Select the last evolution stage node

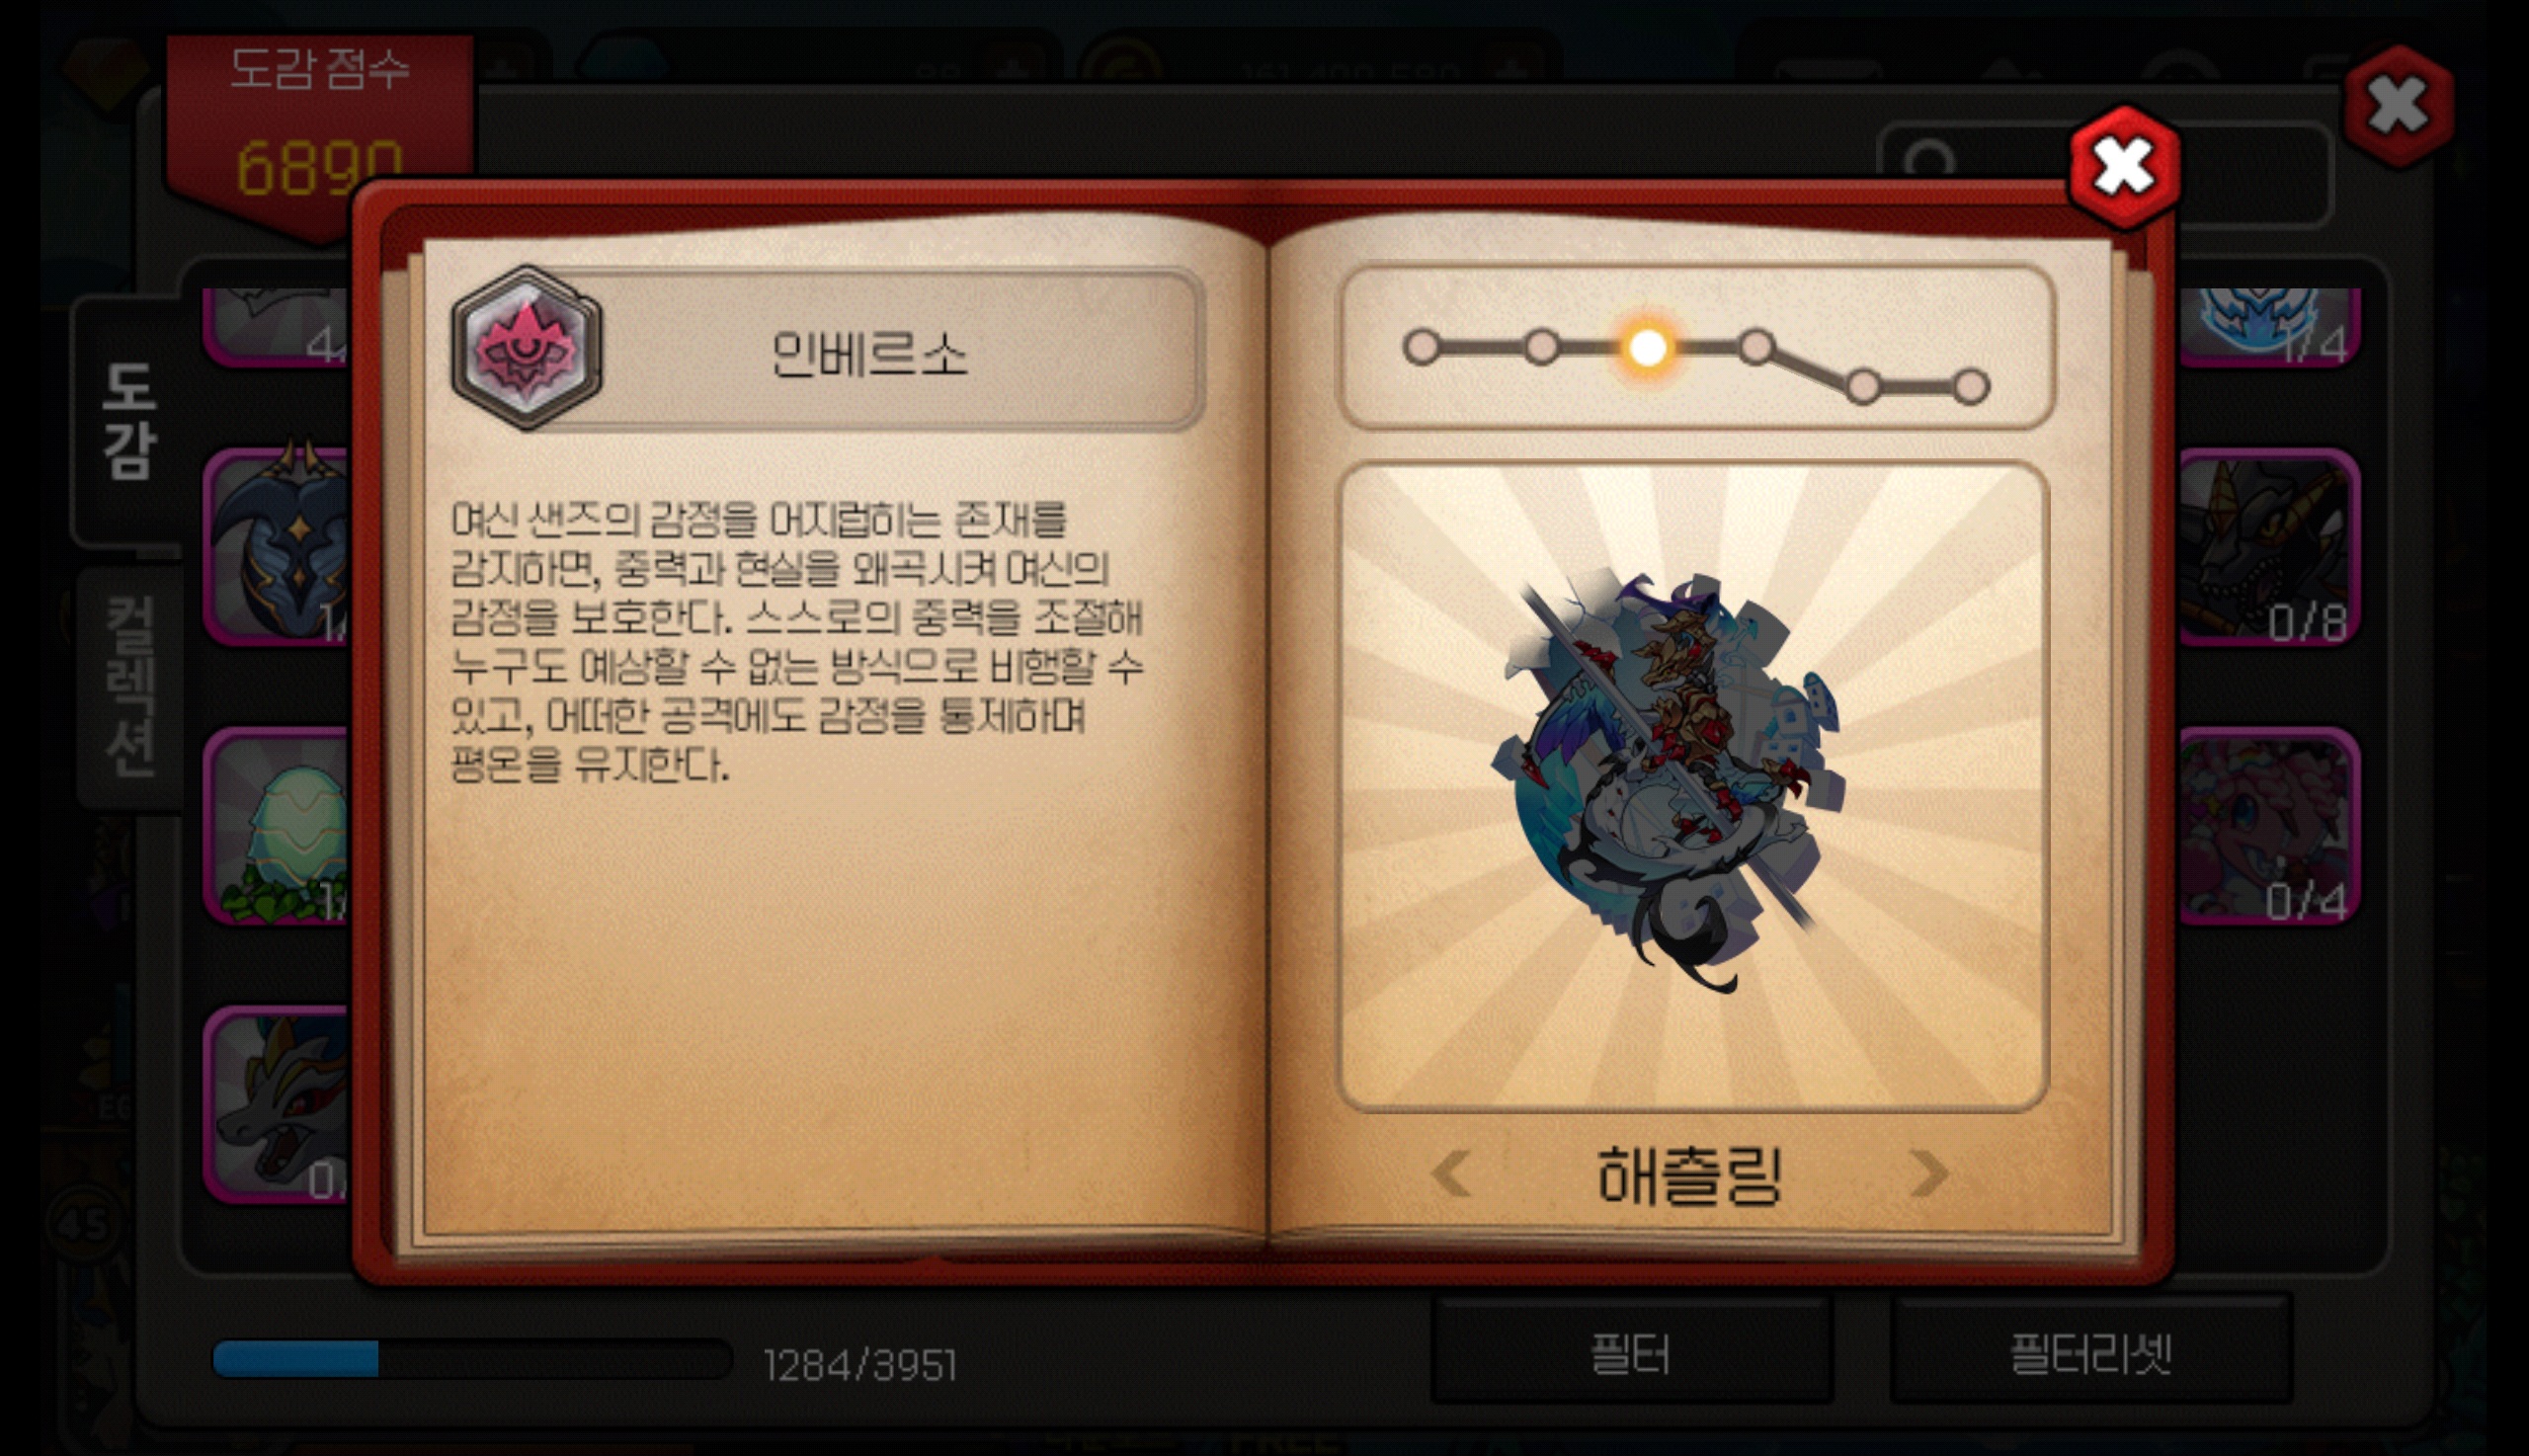click(1971, 387)
